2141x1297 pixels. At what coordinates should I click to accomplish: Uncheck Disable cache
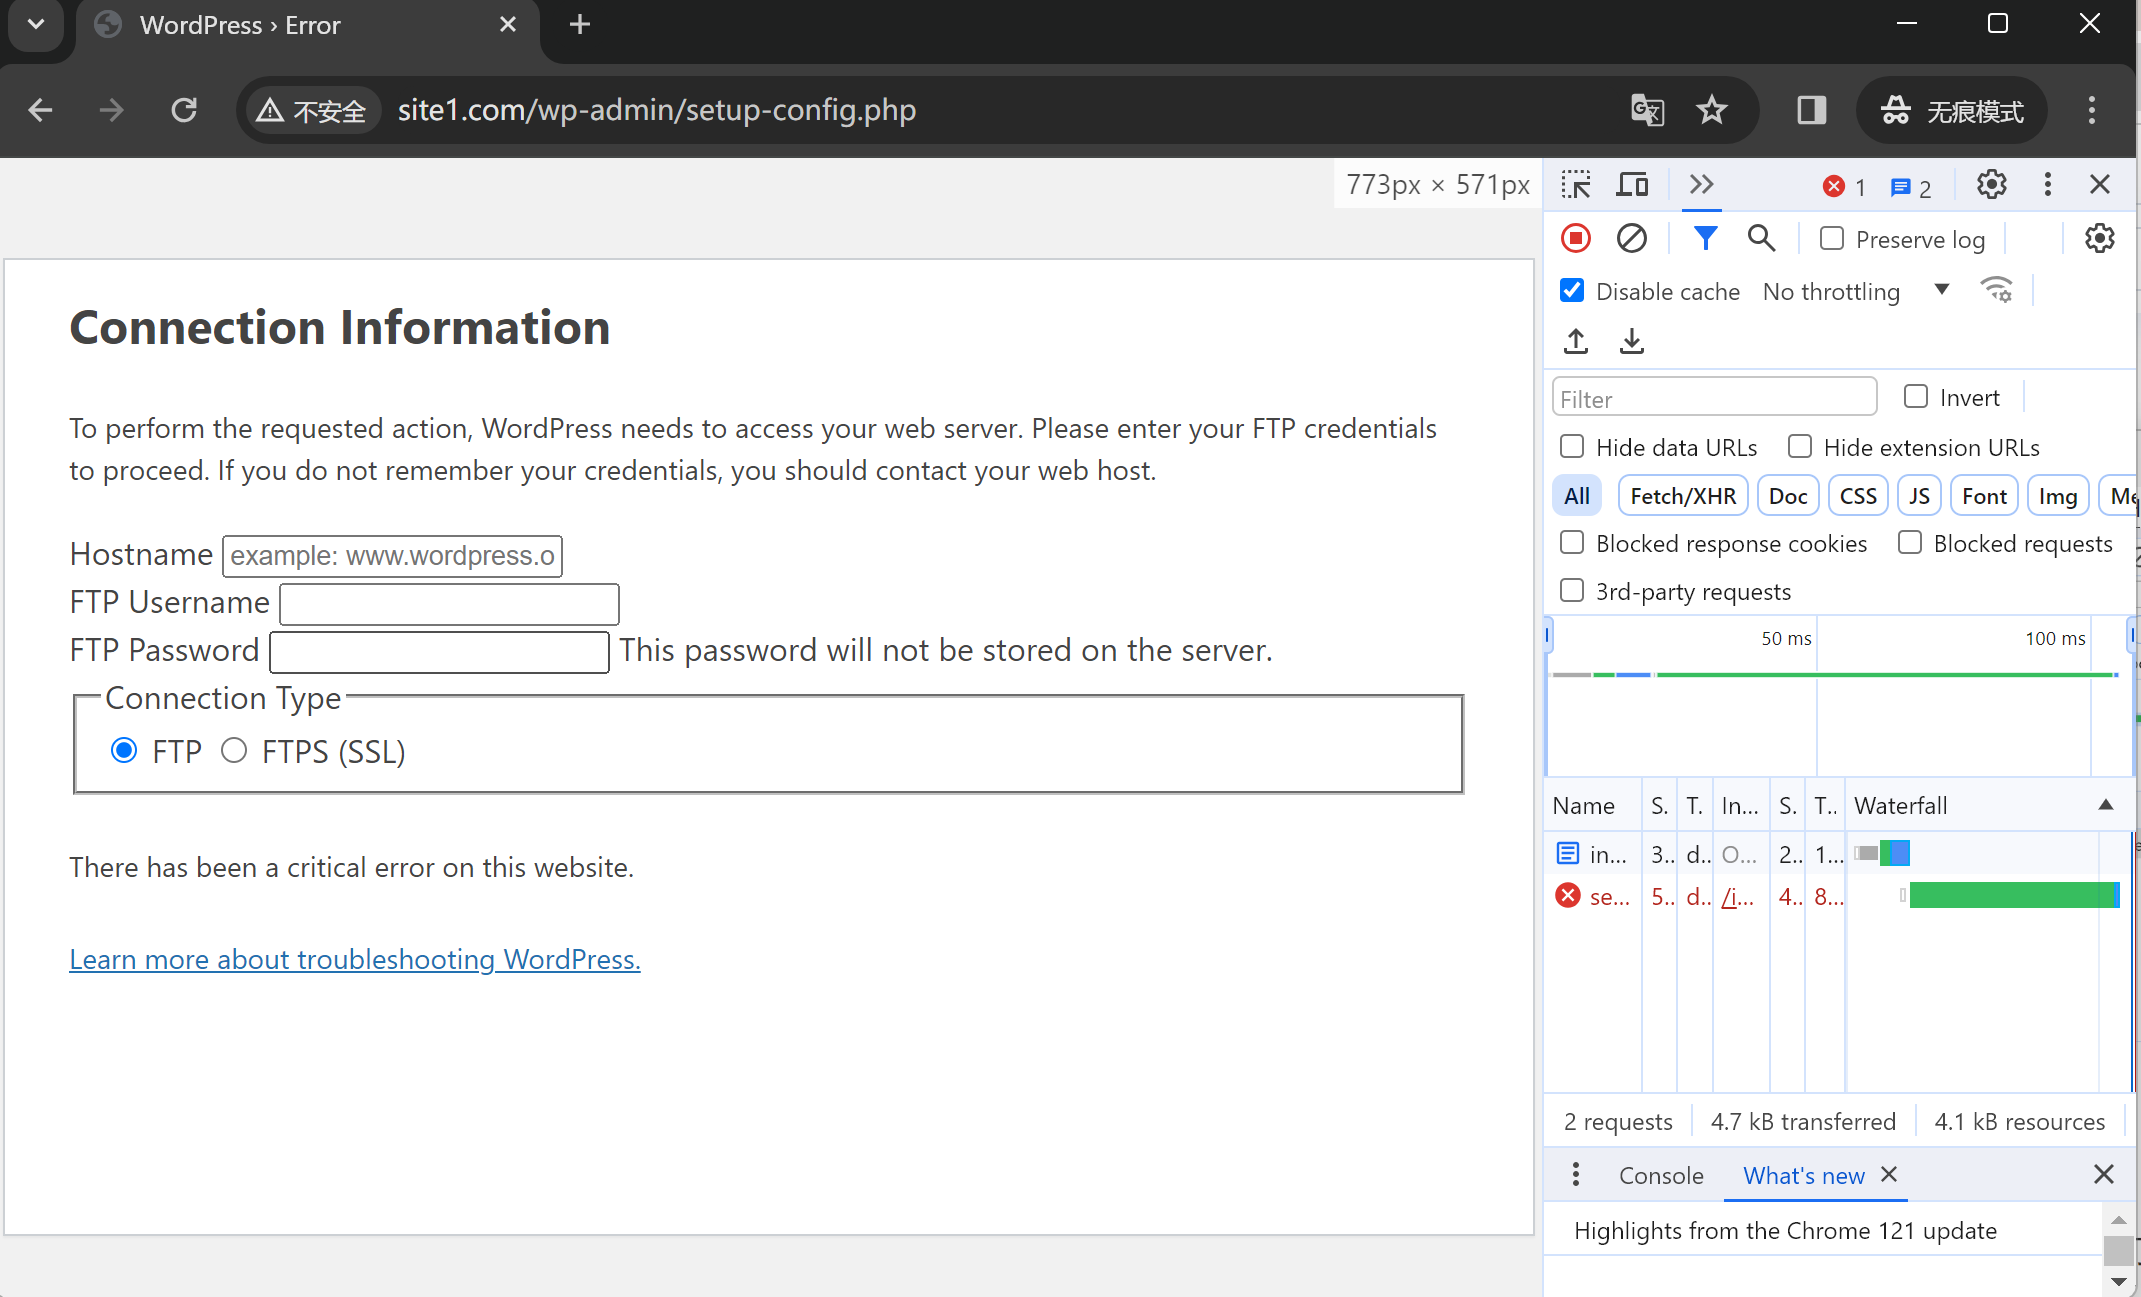click(1572, 291)
